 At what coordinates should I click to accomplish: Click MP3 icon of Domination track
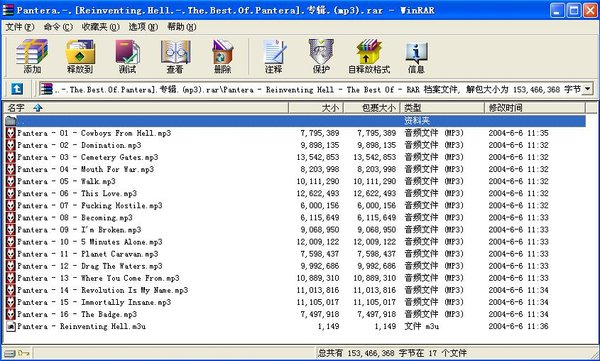(x=11, y=145)
